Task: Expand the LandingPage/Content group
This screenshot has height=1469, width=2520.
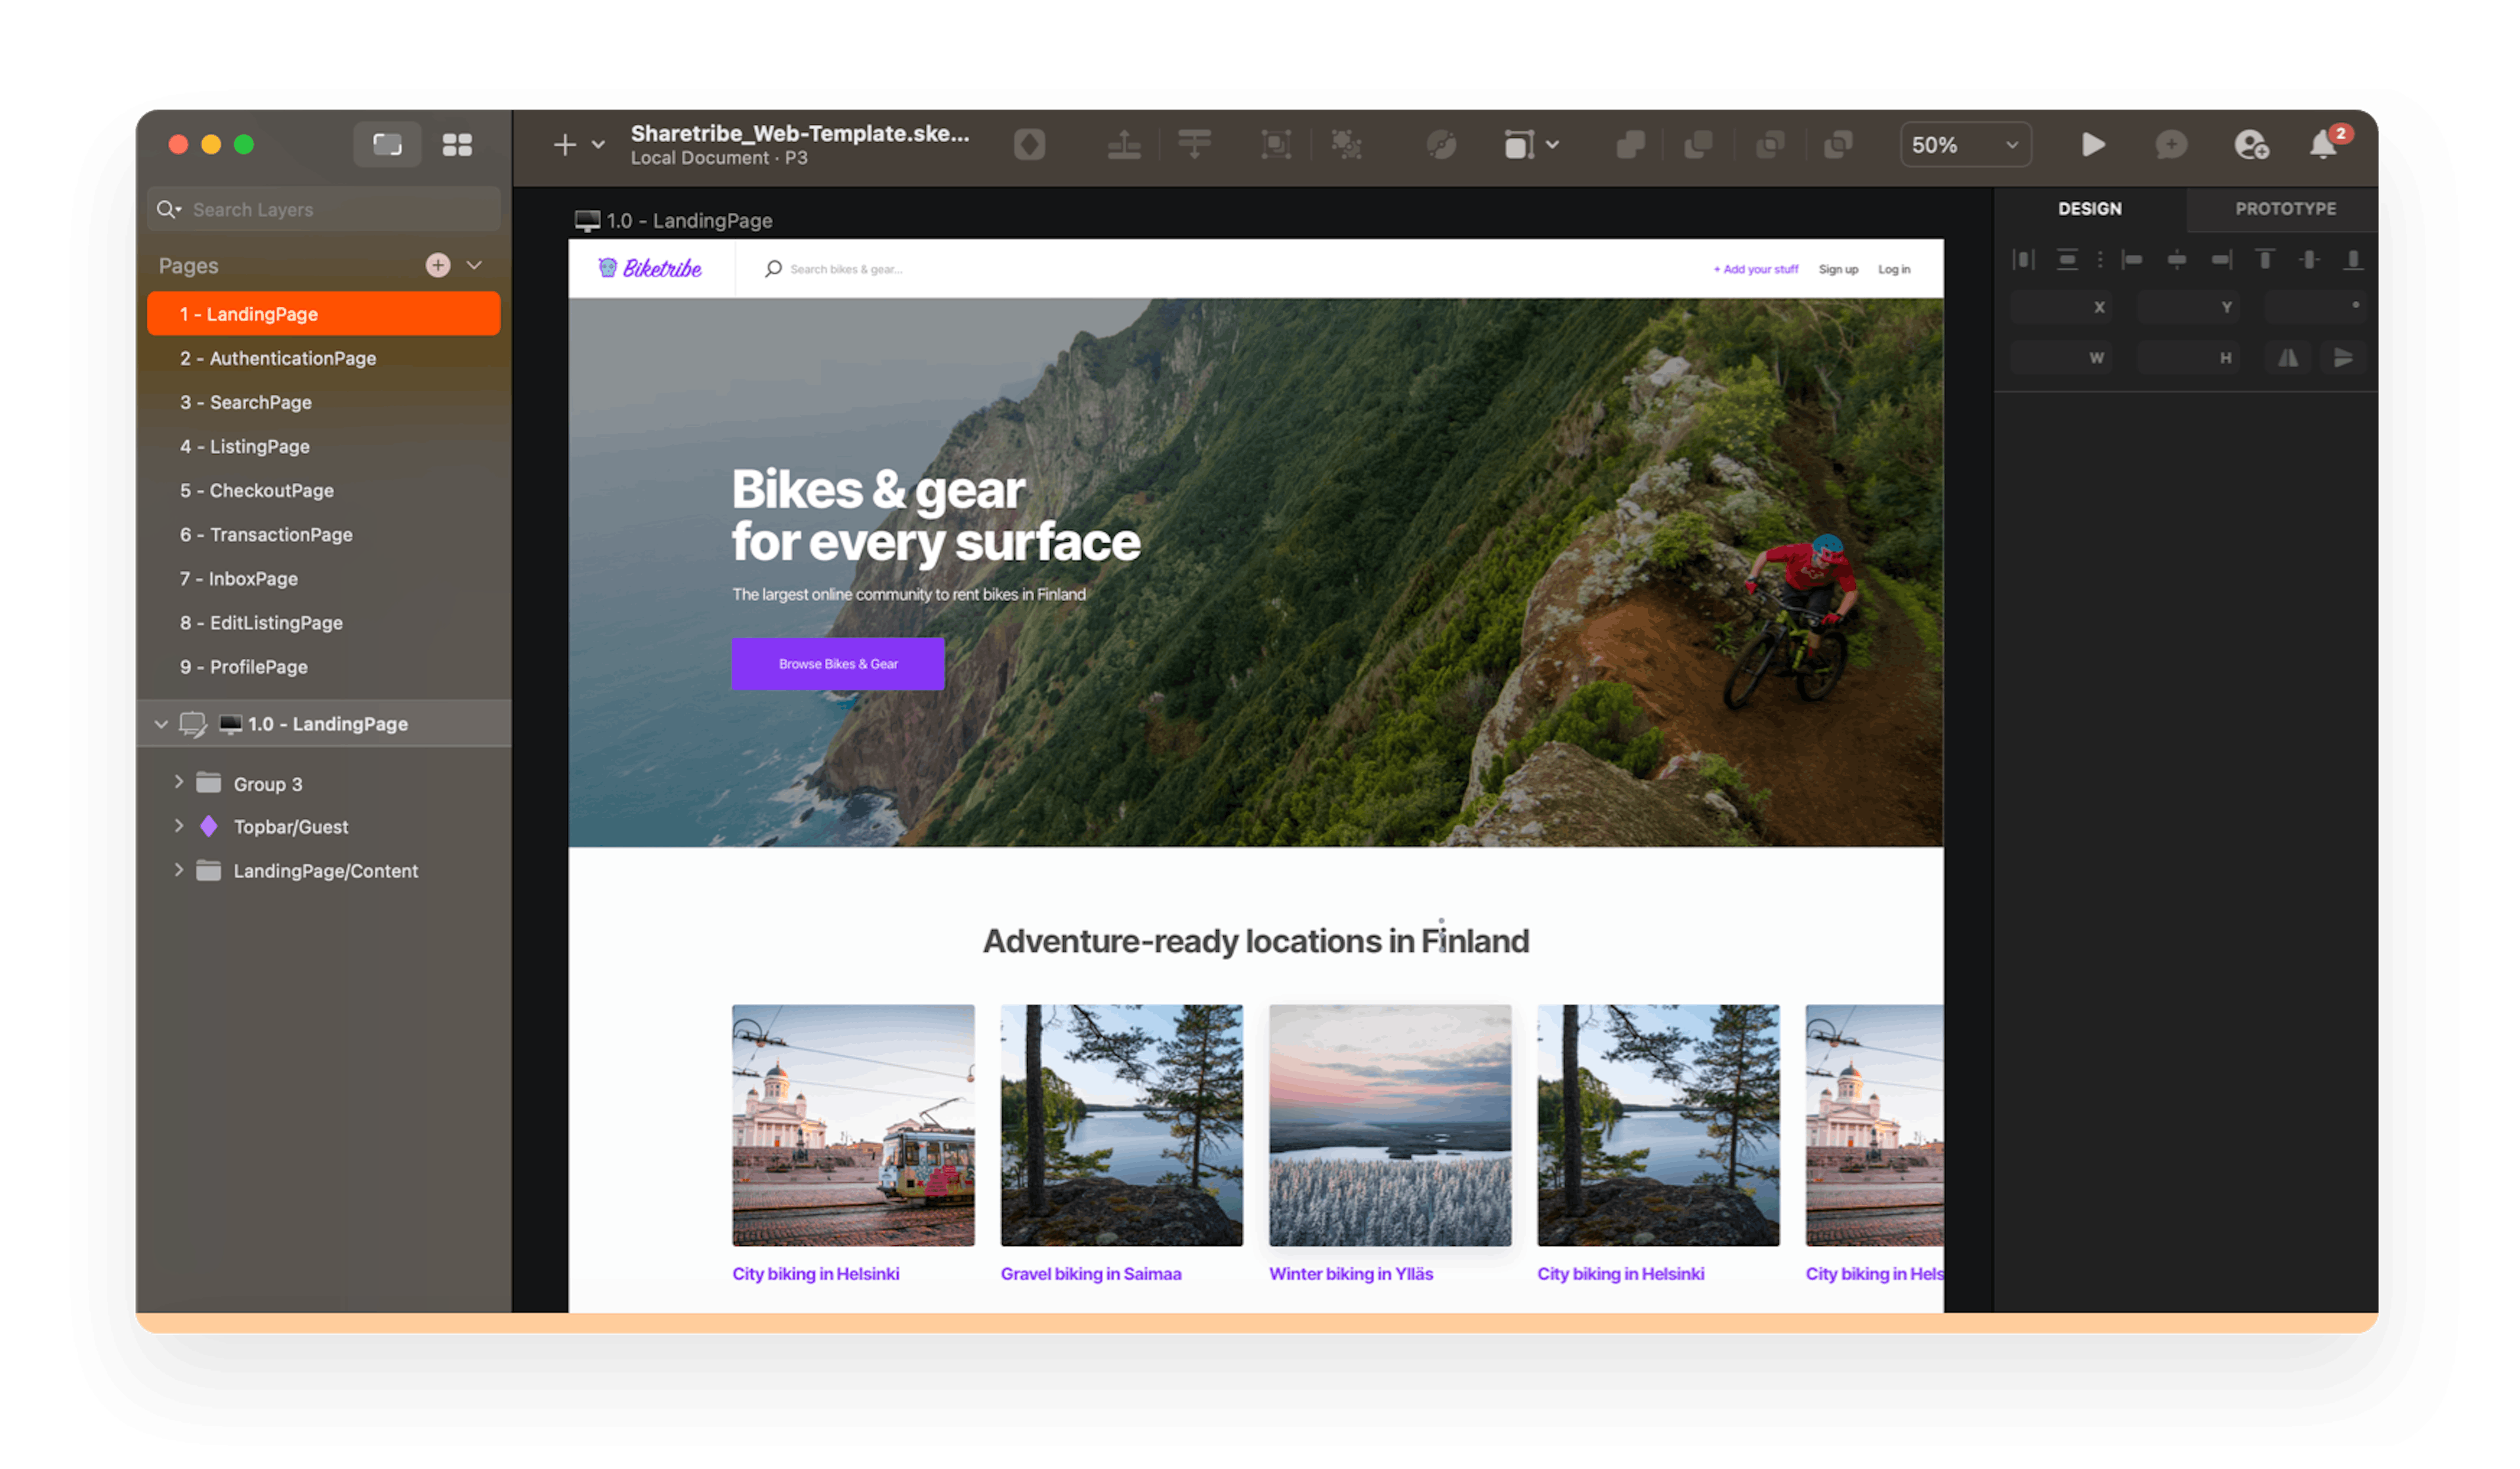Action: (x=180, y=870)
